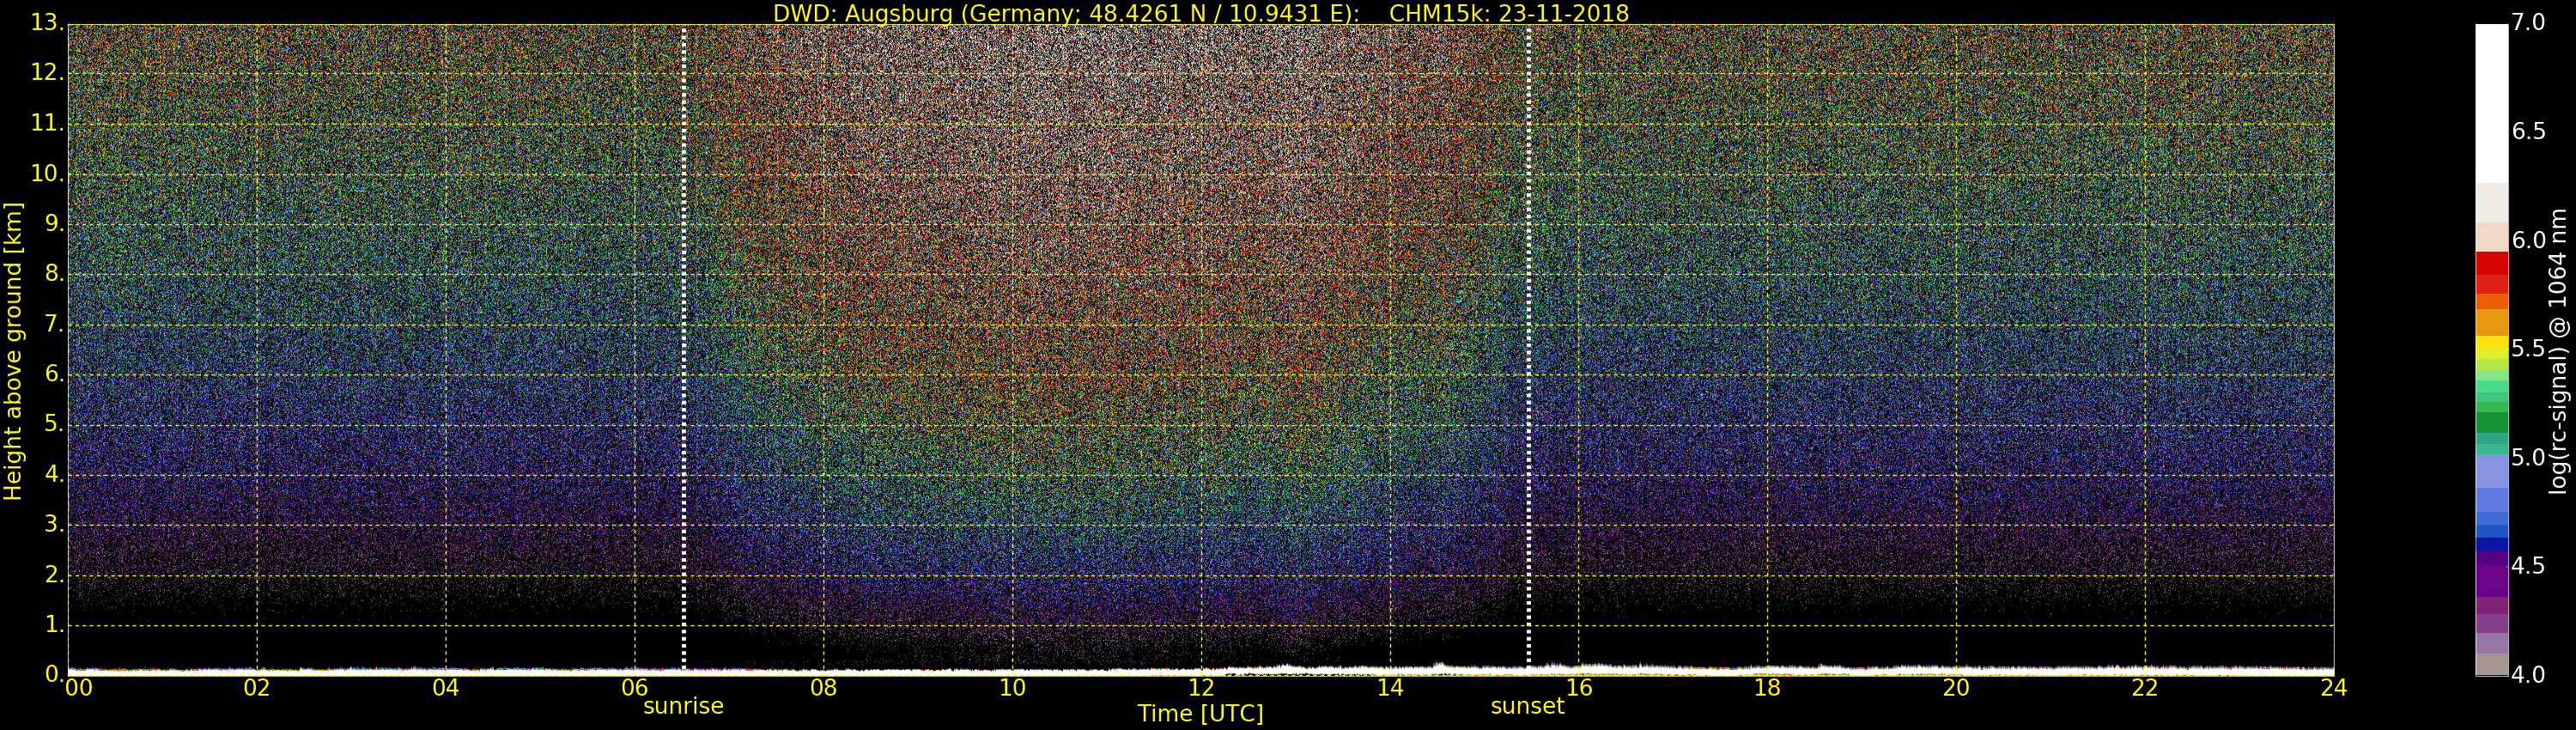Click the 7.0 value on the colorbar scale
The image size is (2576, 730).
(x=2528, y=23)
